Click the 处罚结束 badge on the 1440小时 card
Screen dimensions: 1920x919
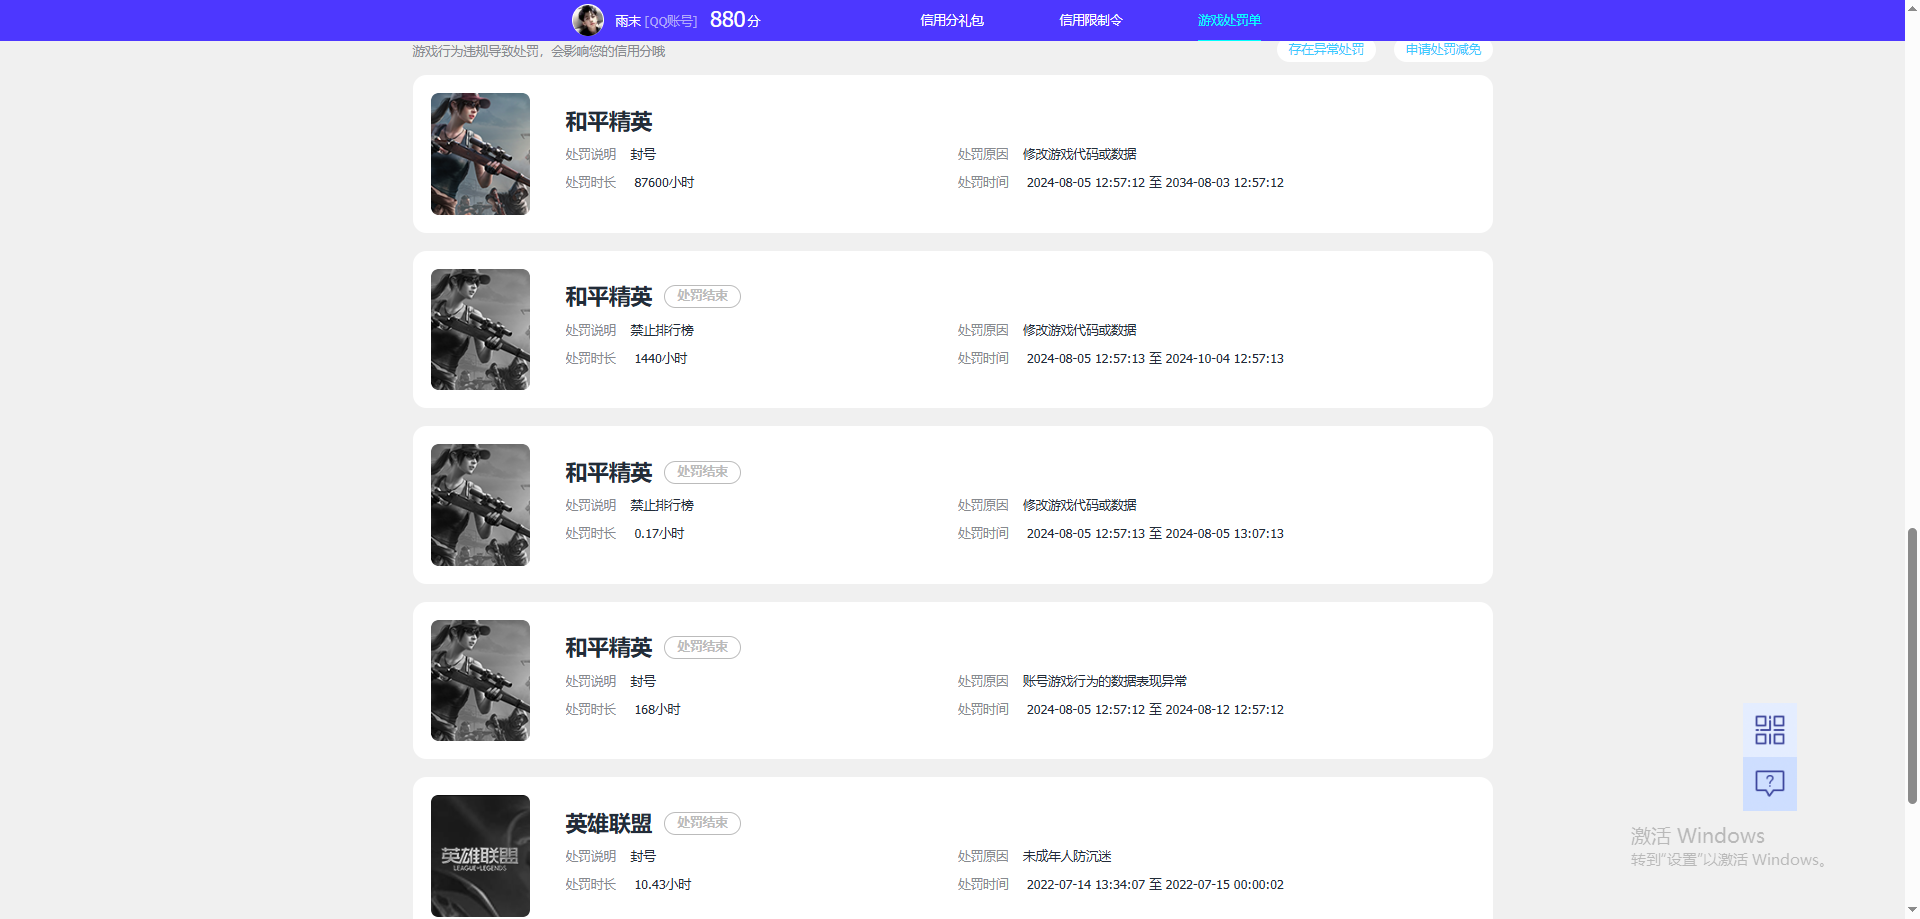[702, 296]
